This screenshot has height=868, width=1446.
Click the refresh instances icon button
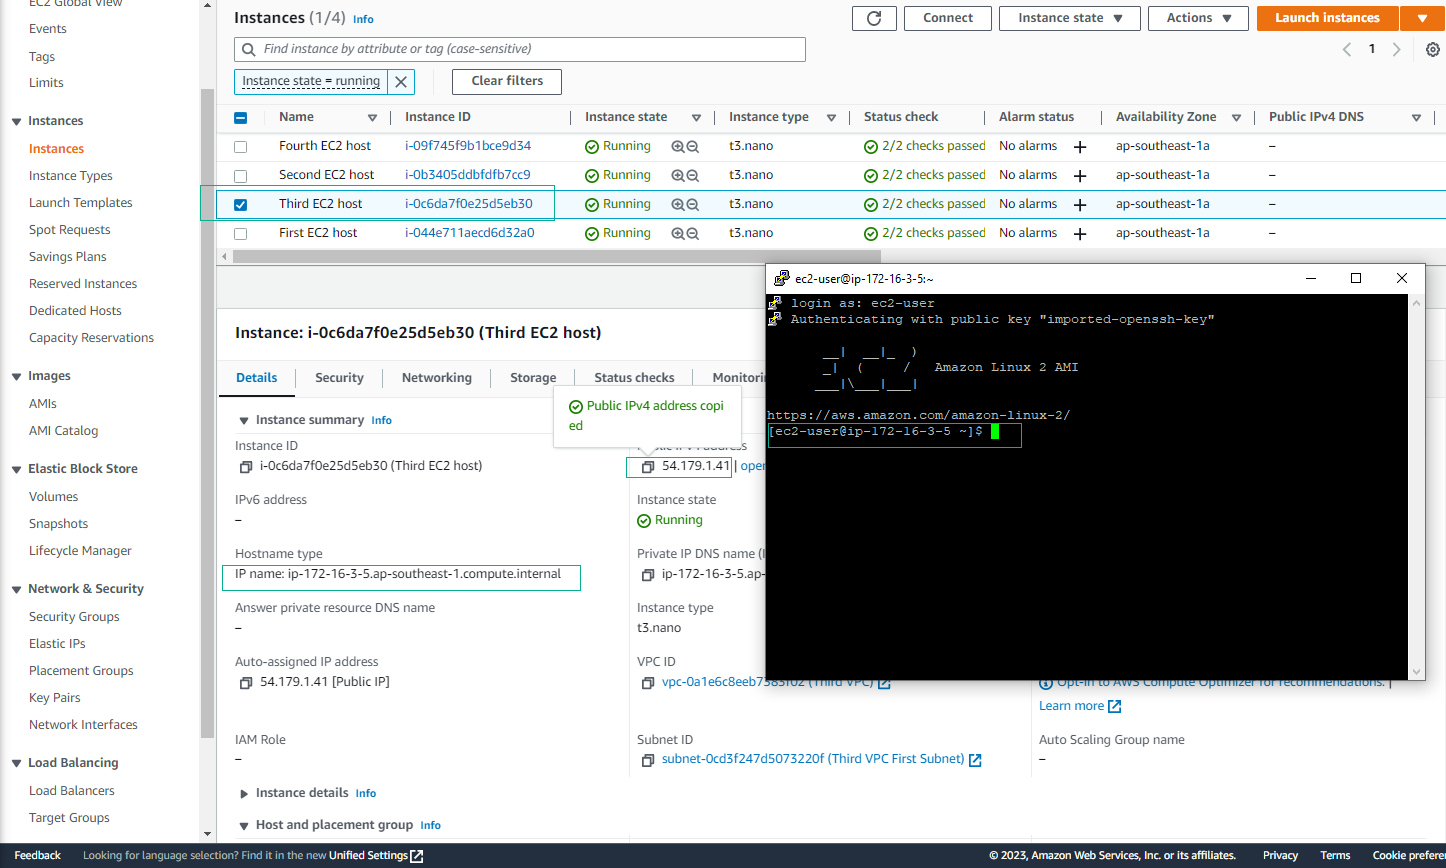click(x=874, y=18)
